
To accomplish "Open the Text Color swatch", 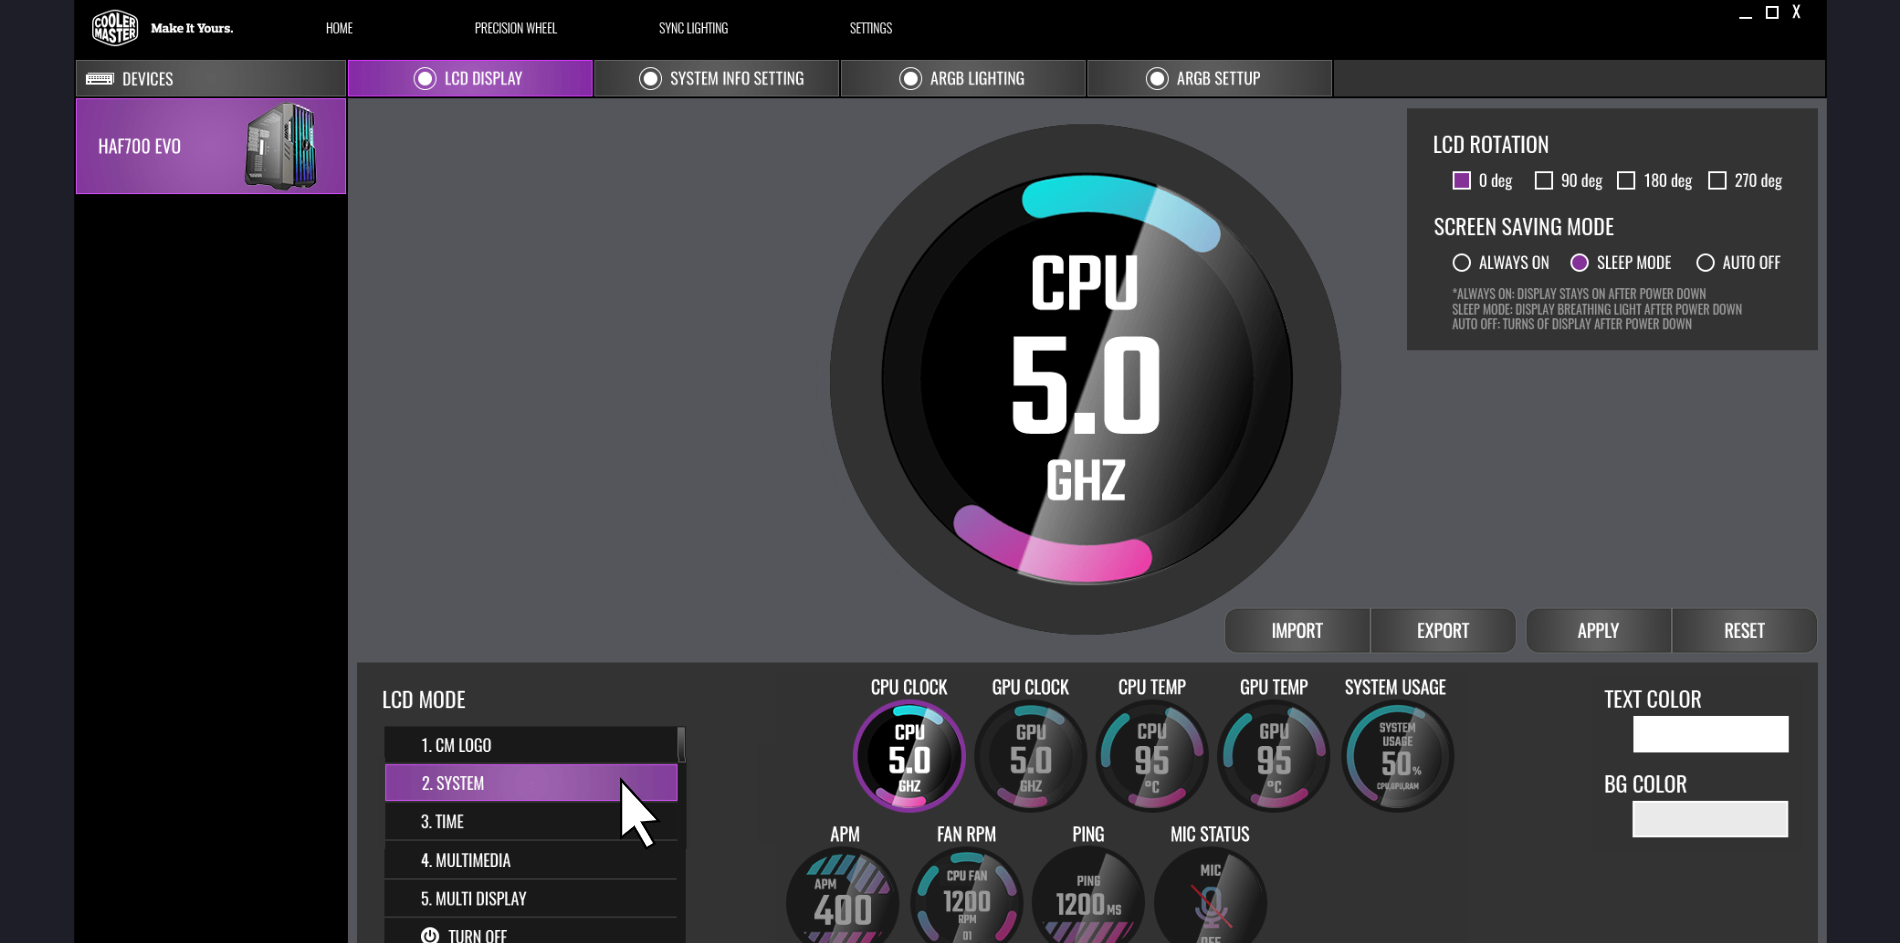I will pos(1710,734).
